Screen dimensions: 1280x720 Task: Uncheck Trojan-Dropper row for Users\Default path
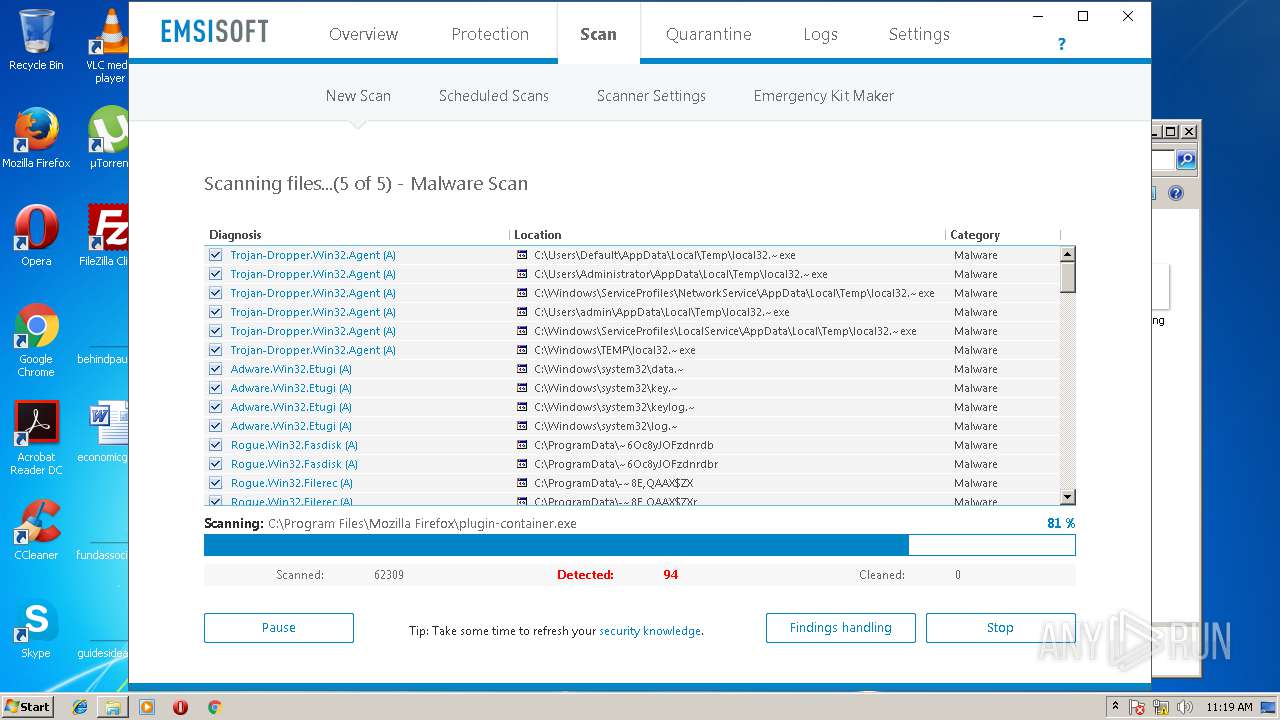[215, 255]
